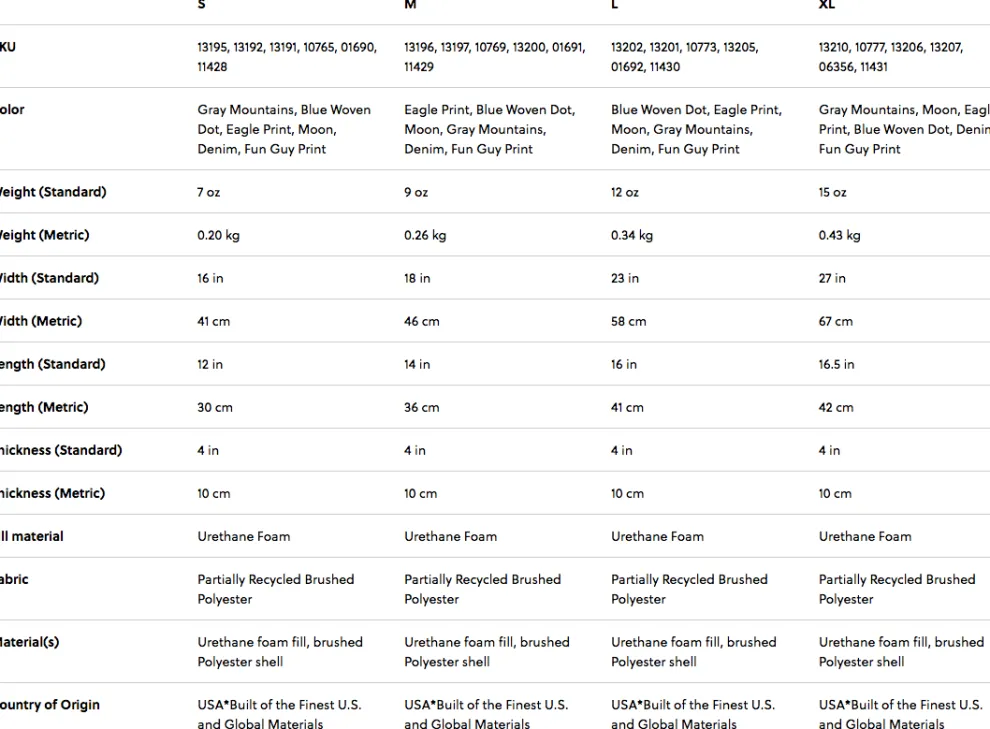Click the SKU list starting with 13195
This screenshot has height=729, width=990.
click(287, 57)
